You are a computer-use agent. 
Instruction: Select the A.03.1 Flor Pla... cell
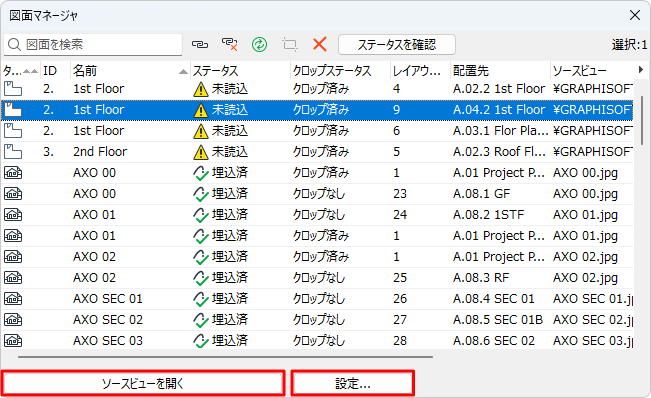500,131
